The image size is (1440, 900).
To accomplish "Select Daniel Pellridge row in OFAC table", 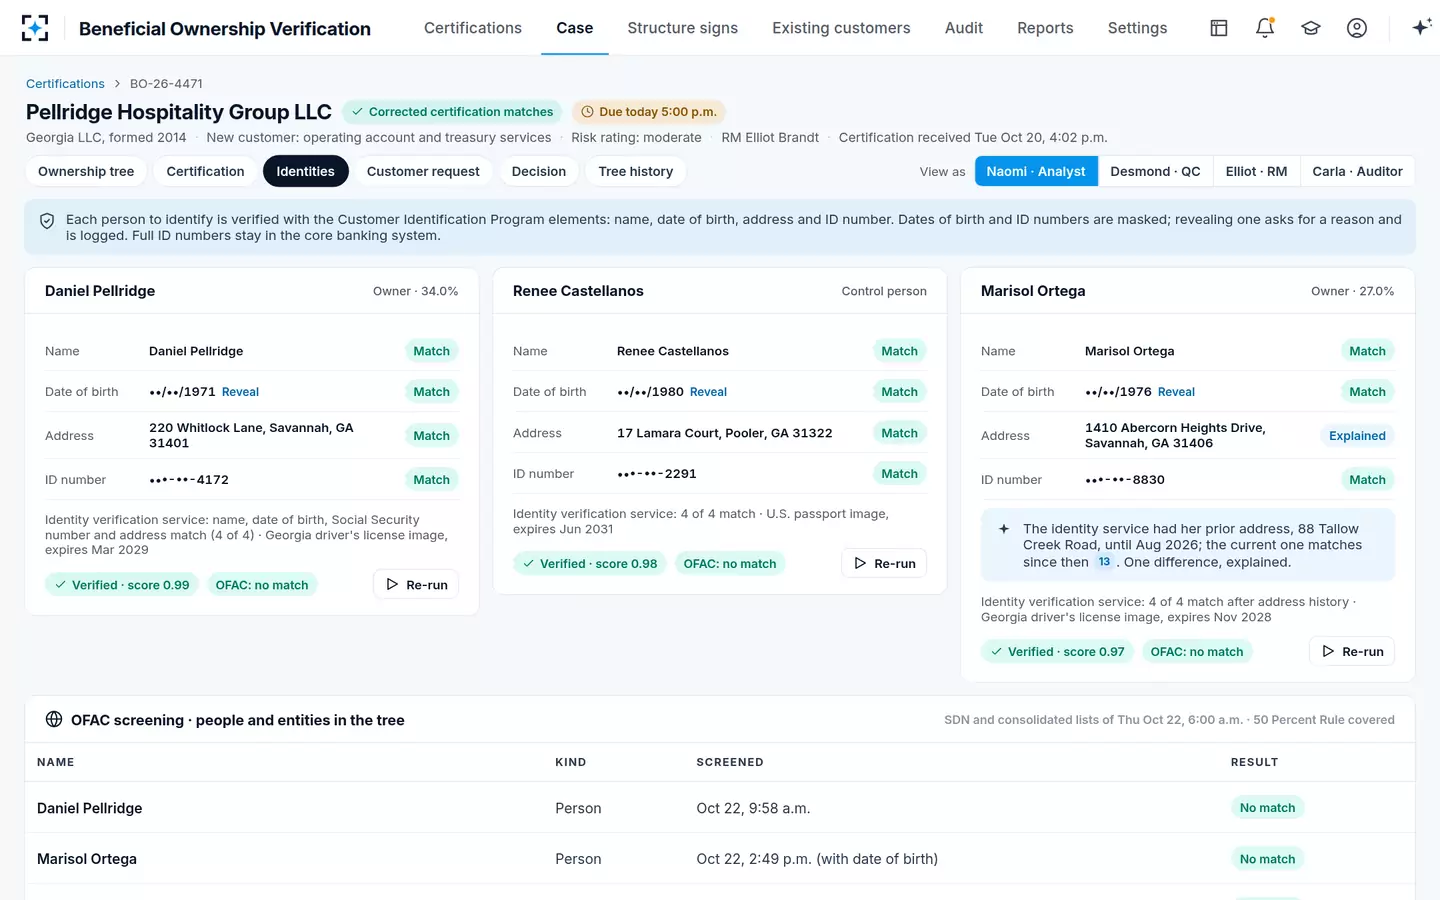I will pos(720,808).
